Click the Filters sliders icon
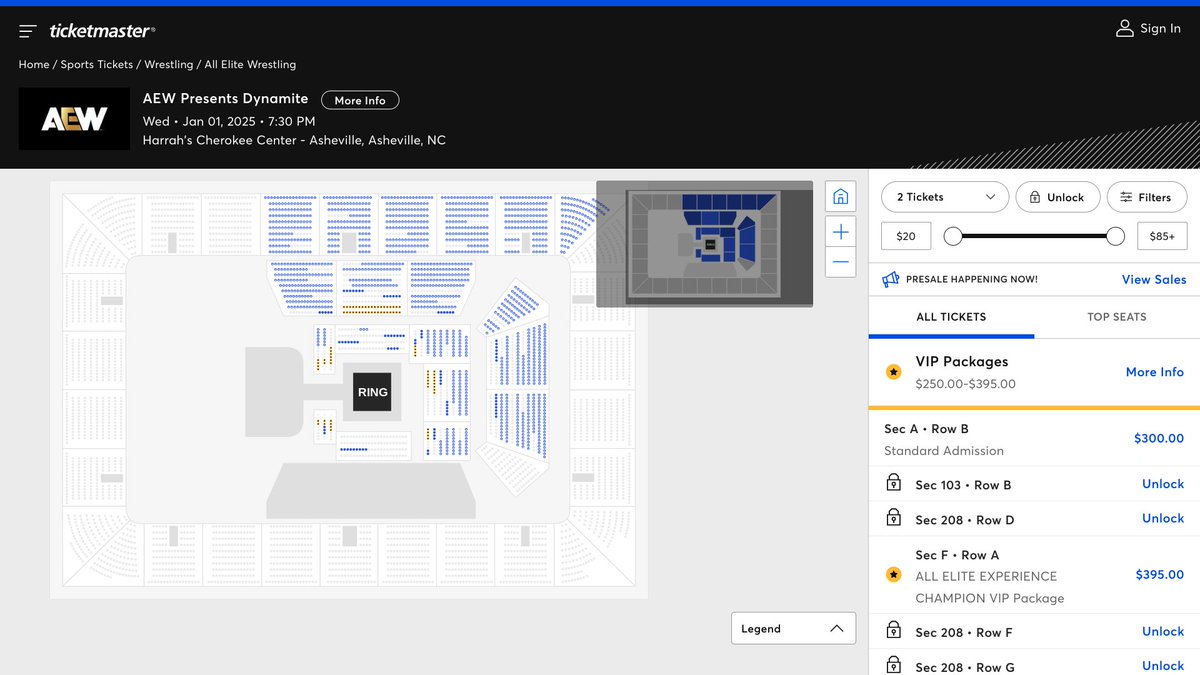Screen dimensions: 1200x675 (x=1126, y=197)
